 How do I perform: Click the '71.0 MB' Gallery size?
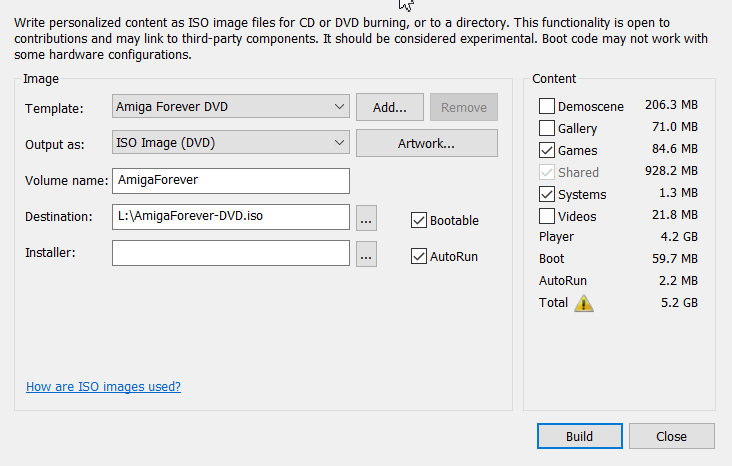[x=675, y=127]
